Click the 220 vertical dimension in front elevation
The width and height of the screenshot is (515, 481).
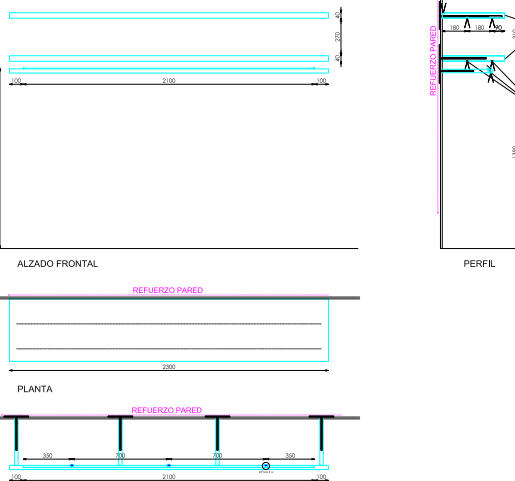pos(338,37)
